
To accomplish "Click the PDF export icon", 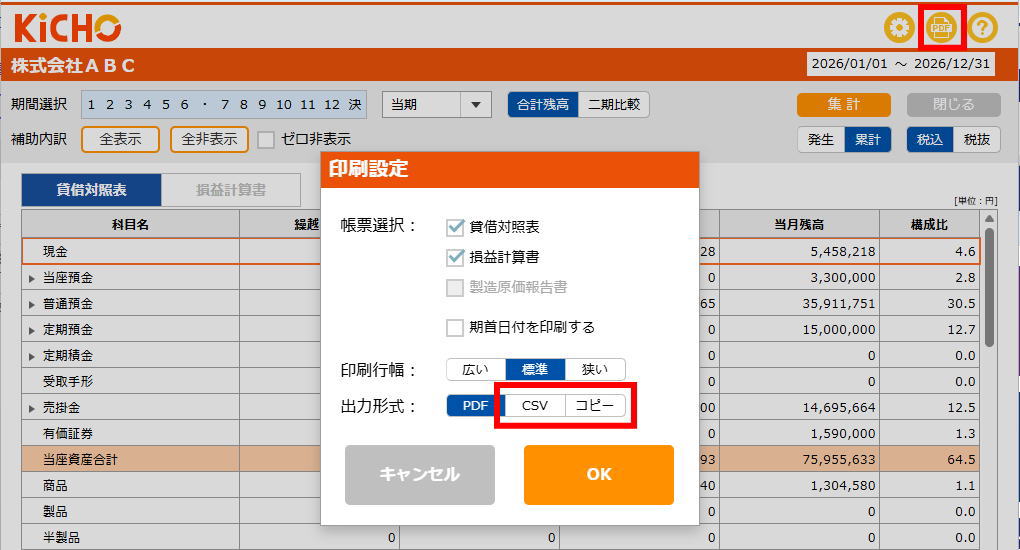I will pyautogui.click(x=941, y=27).
